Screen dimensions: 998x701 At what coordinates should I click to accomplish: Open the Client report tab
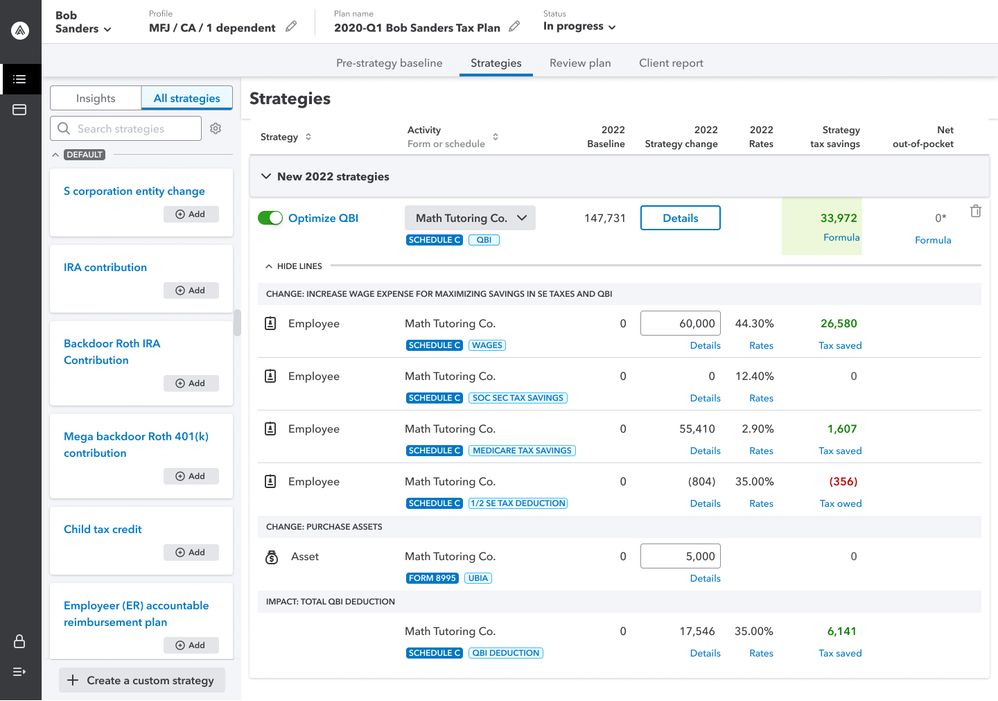point(671,63)
